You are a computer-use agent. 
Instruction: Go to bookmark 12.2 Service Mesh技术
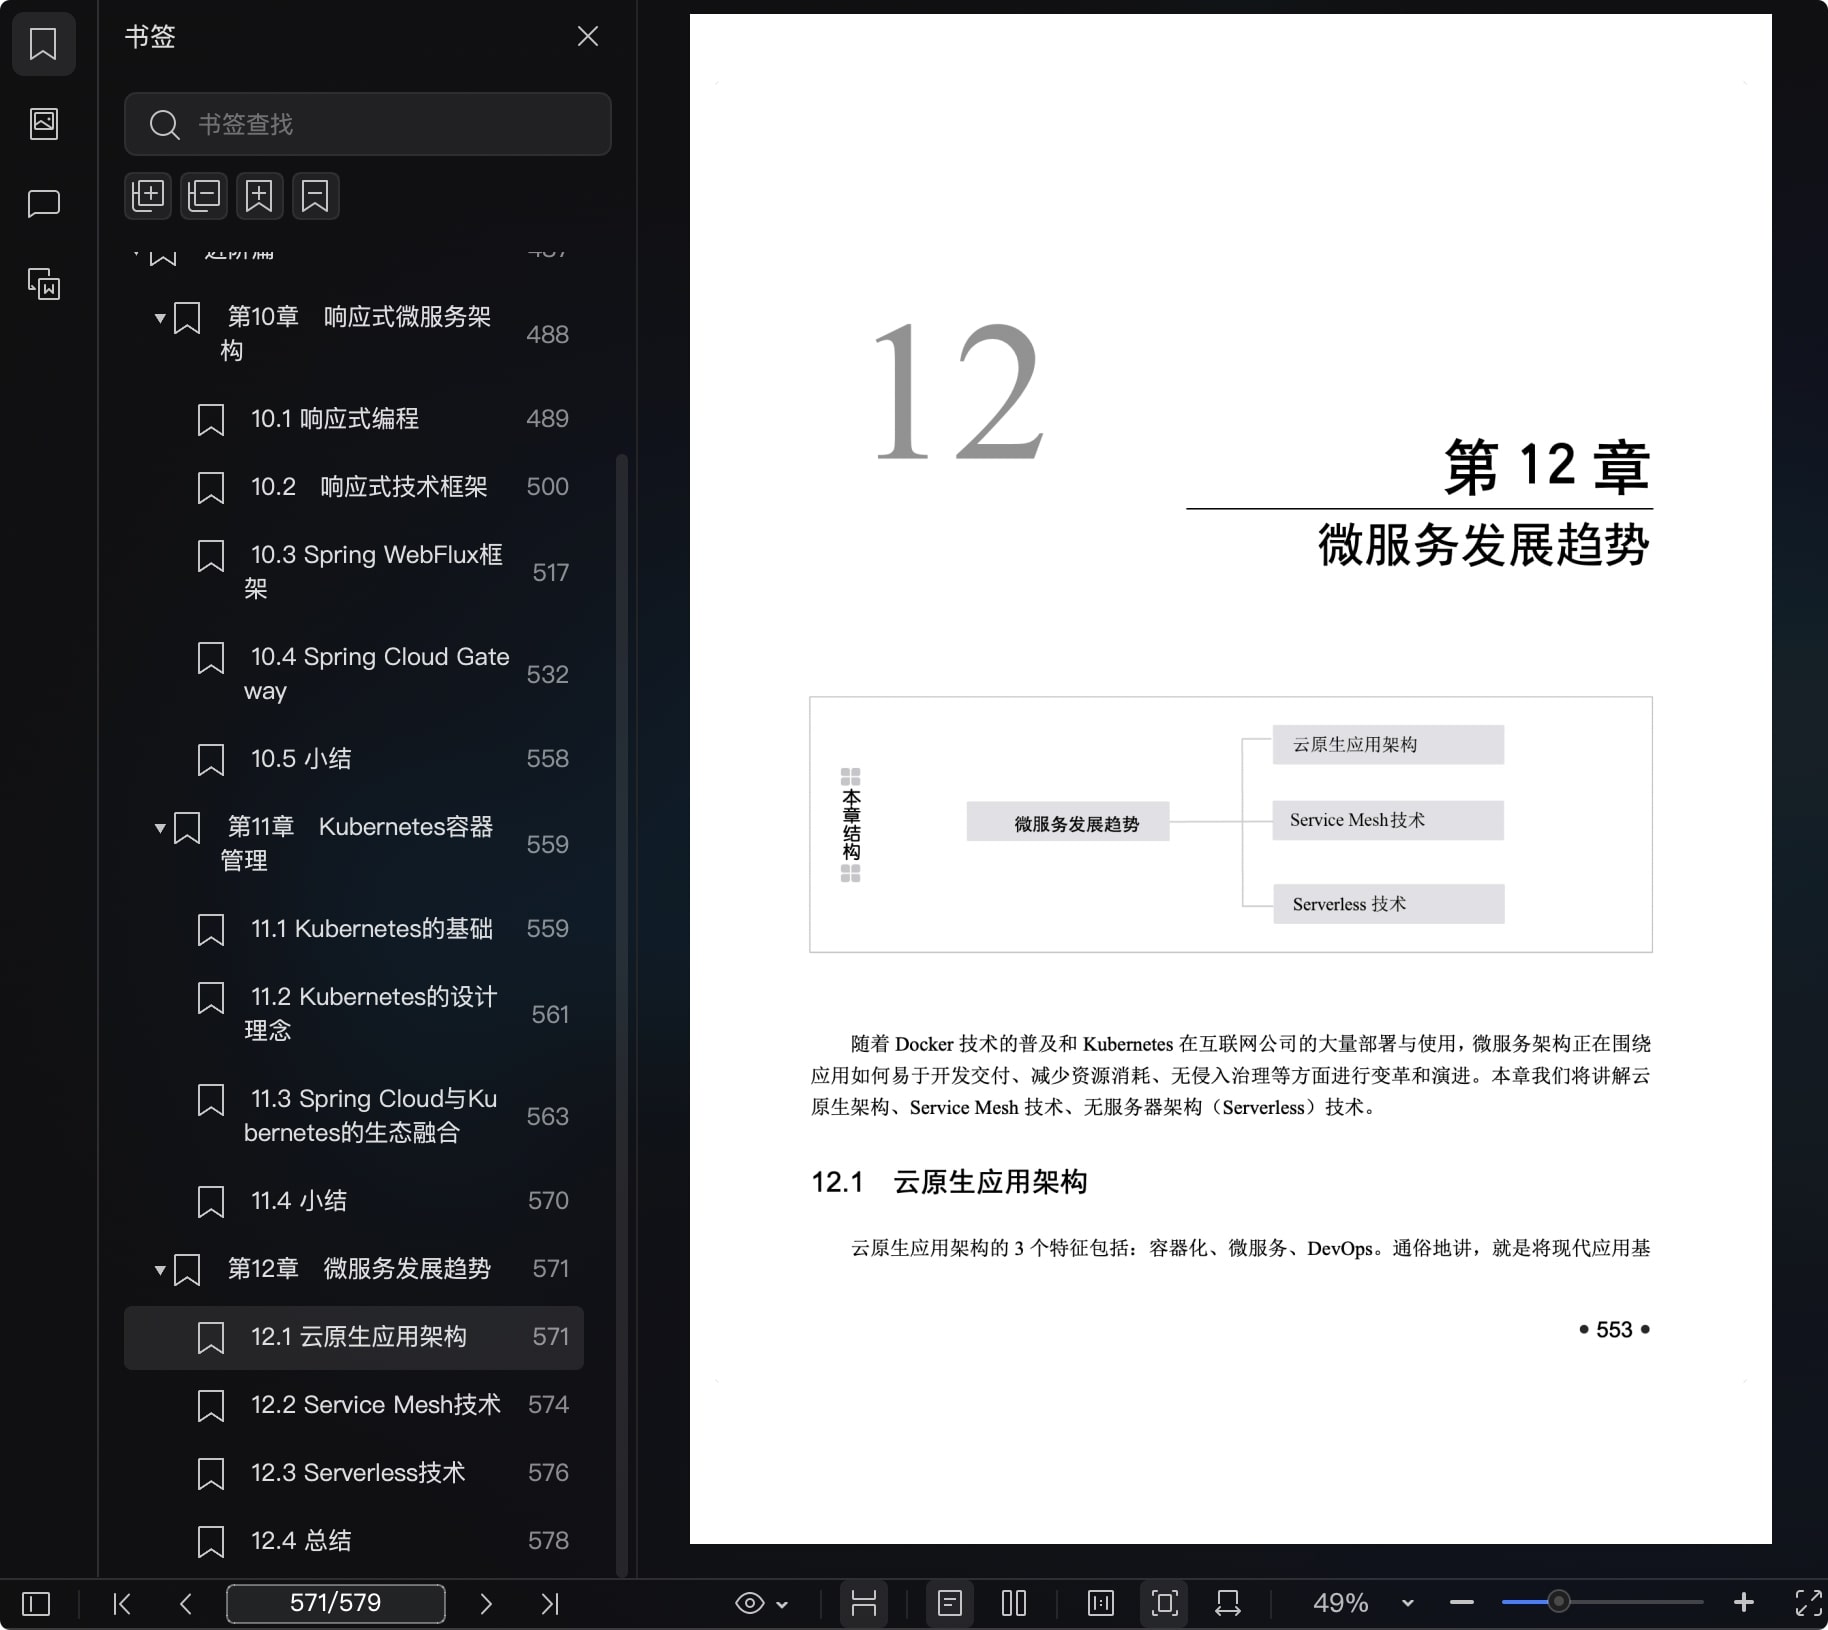click(354, 1404)
